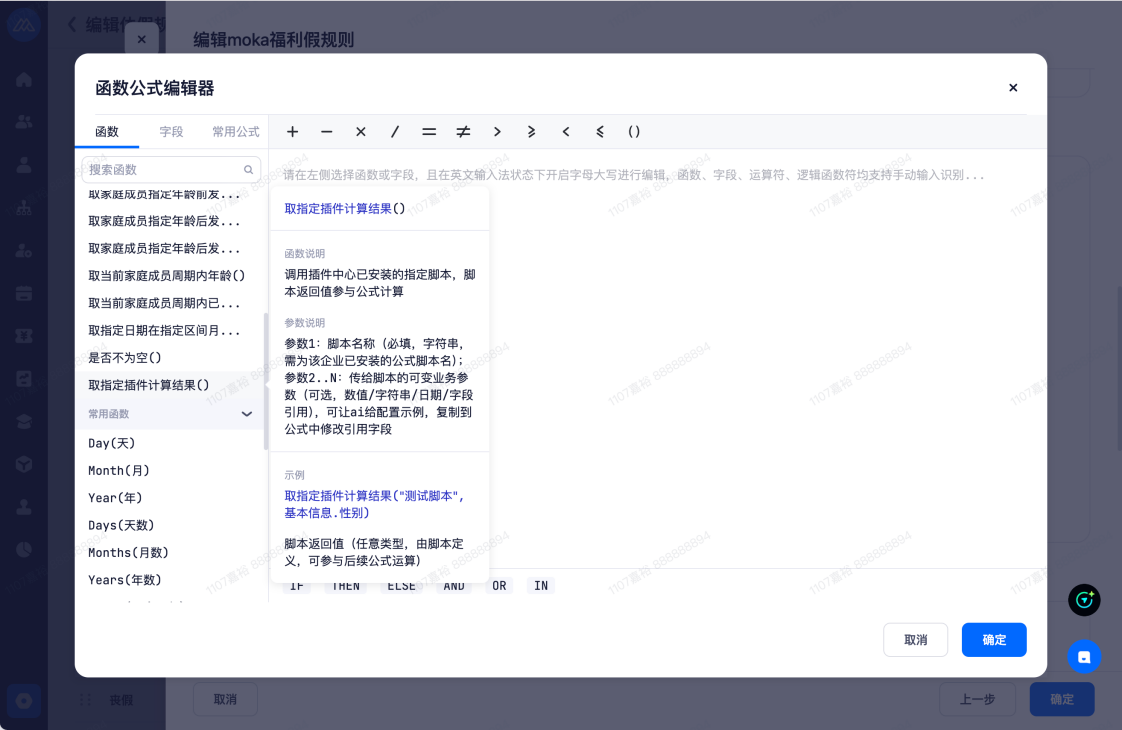
Task: Select the Day(天) function
Action: [x=111, y=443]
